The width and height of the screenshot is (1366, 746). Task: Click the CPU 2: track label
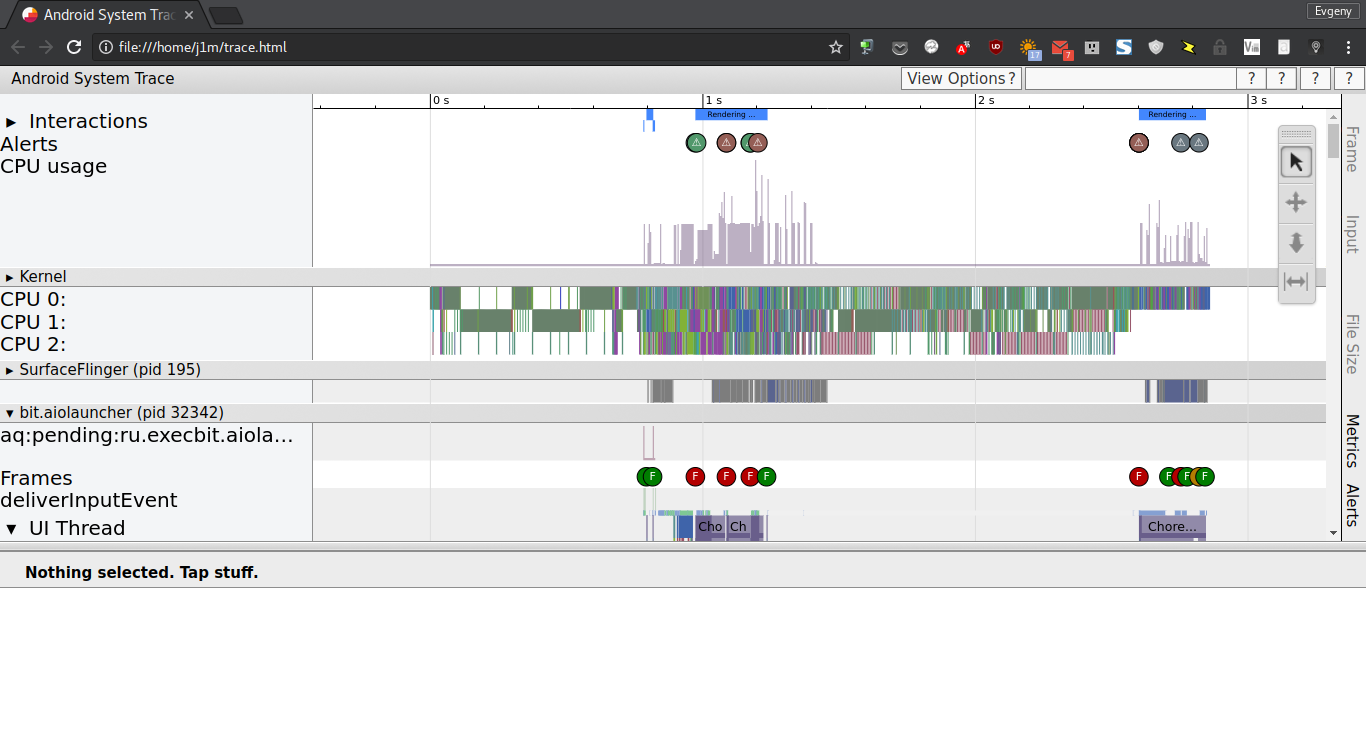[x=33, y=344]
